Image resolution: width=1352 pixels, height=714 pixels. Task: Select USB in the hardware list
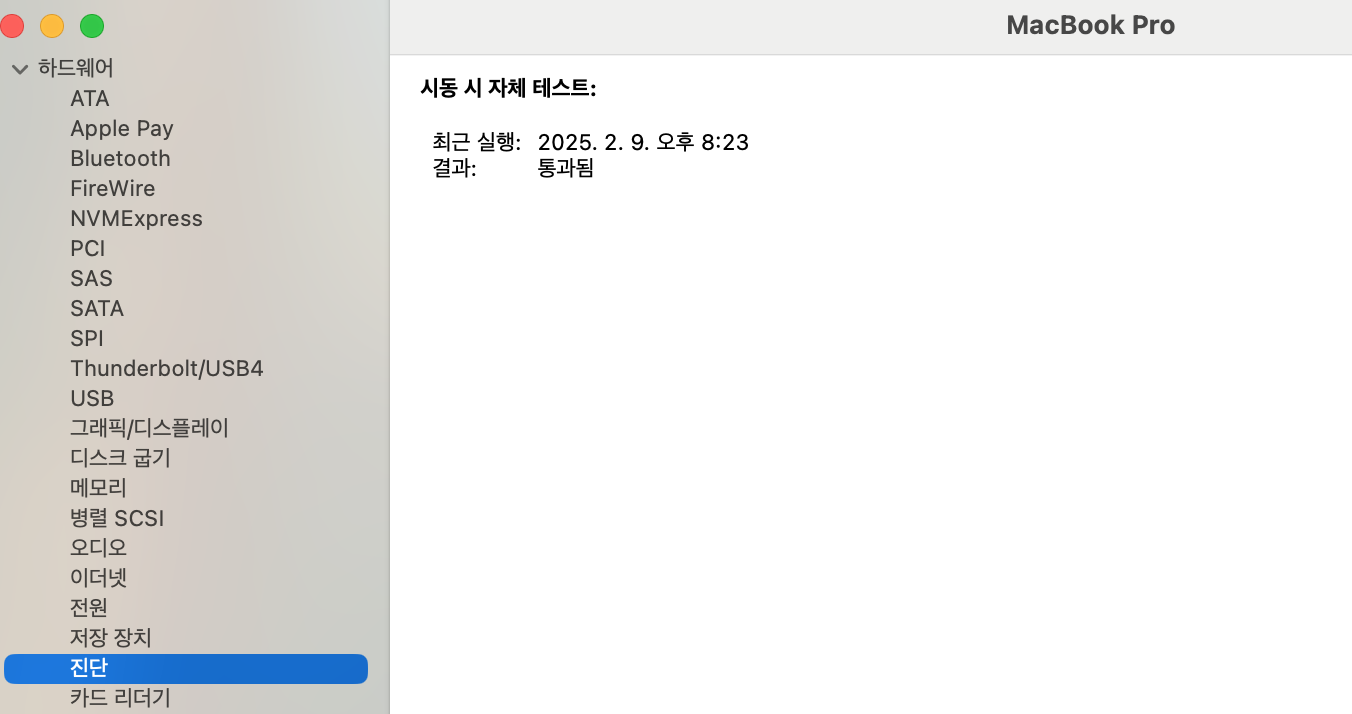coord(92,399)
